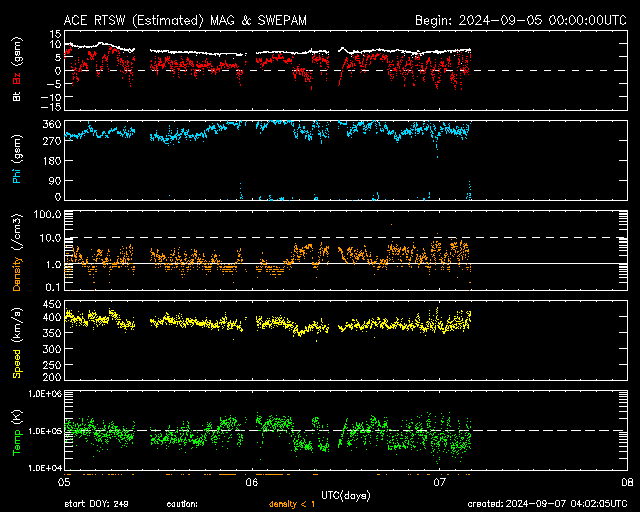This screenshot has width=640, height=512.
Task: Click the '250' speed axis value
Action: click(x=52, y=365)
